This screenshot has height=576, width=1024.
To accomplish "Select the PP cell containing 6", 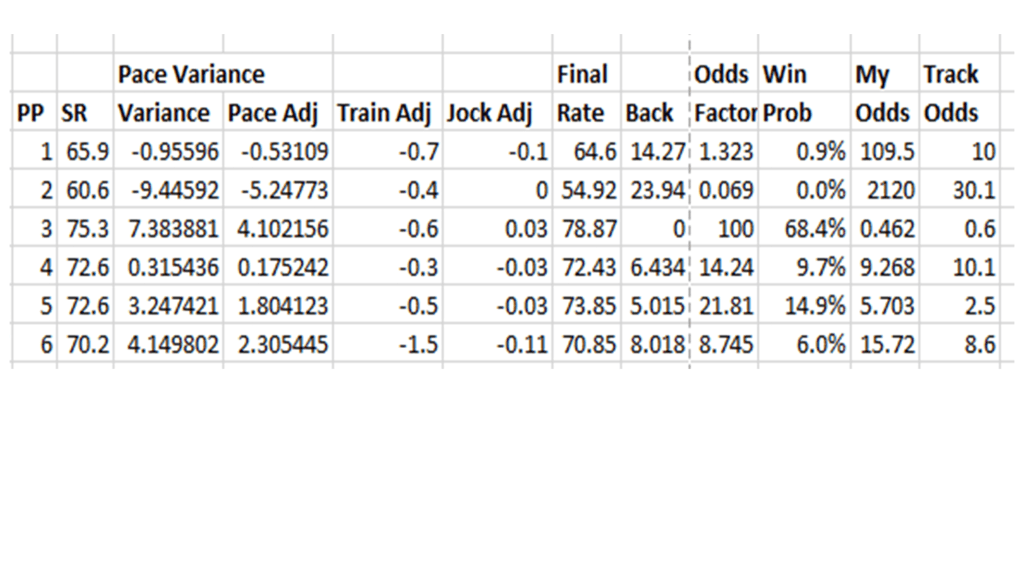I will [46, 345].
